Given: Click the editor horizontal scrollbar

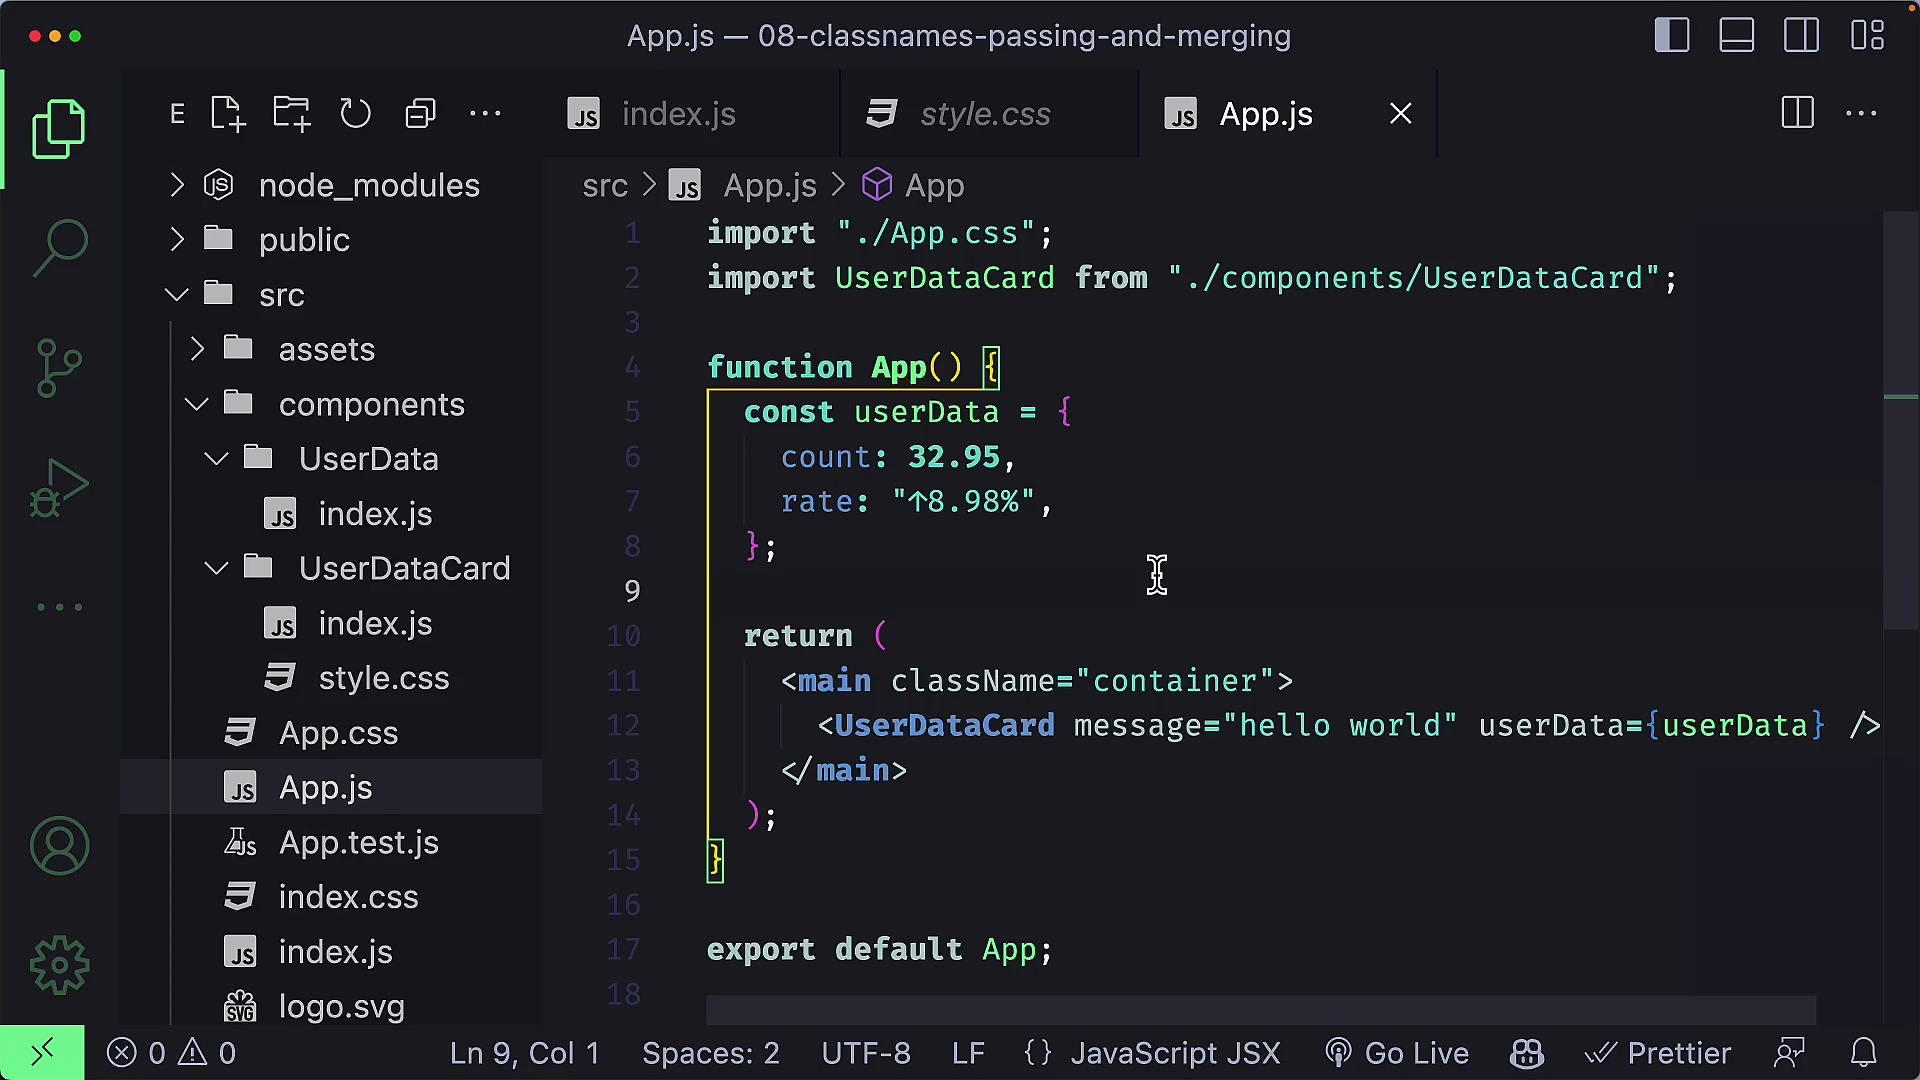Looking at the screenshot, I should [1261, 1010].
